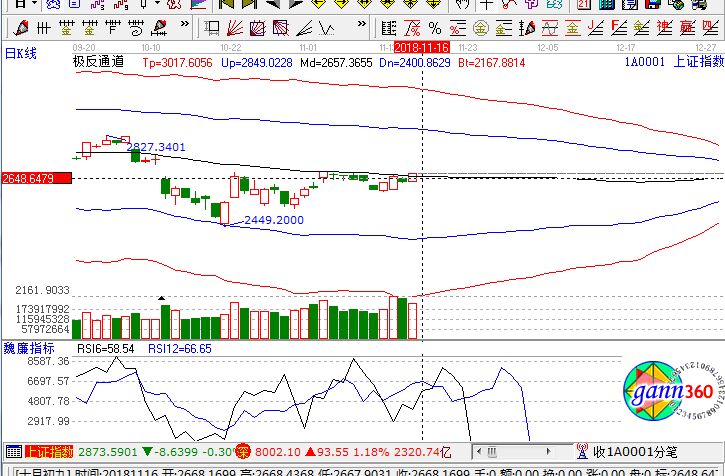Click the 魏廉指标 indicator label

click(29, 347)
